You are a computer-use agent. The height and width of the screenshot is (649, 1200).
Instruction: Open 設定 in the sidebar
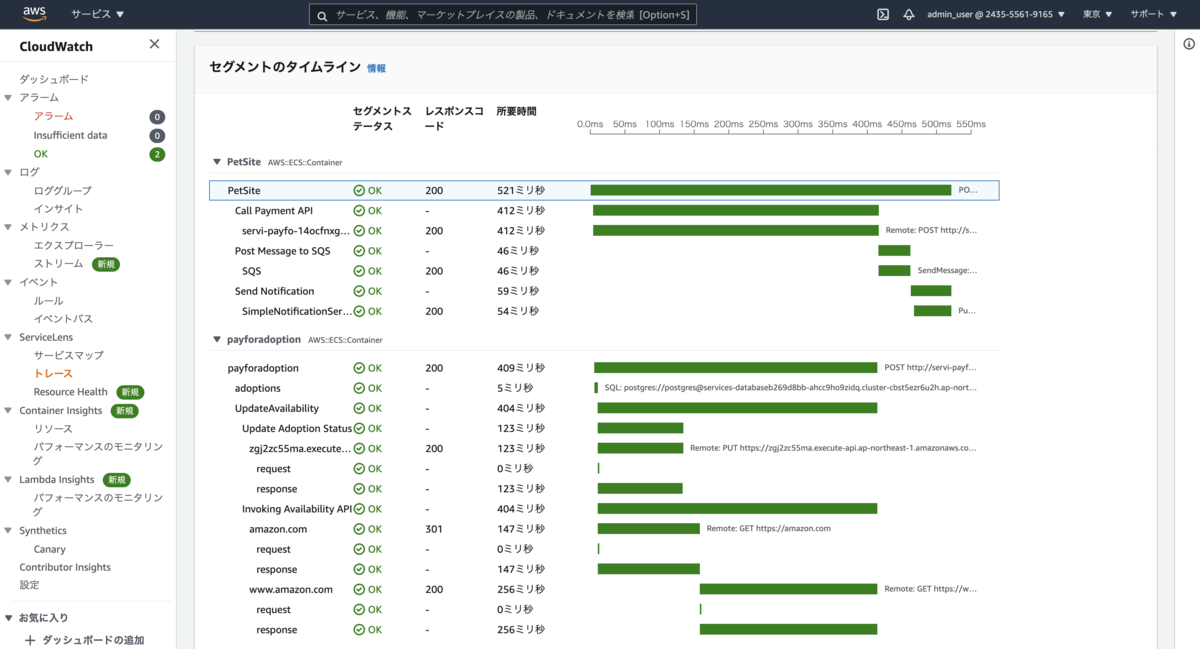29,585
